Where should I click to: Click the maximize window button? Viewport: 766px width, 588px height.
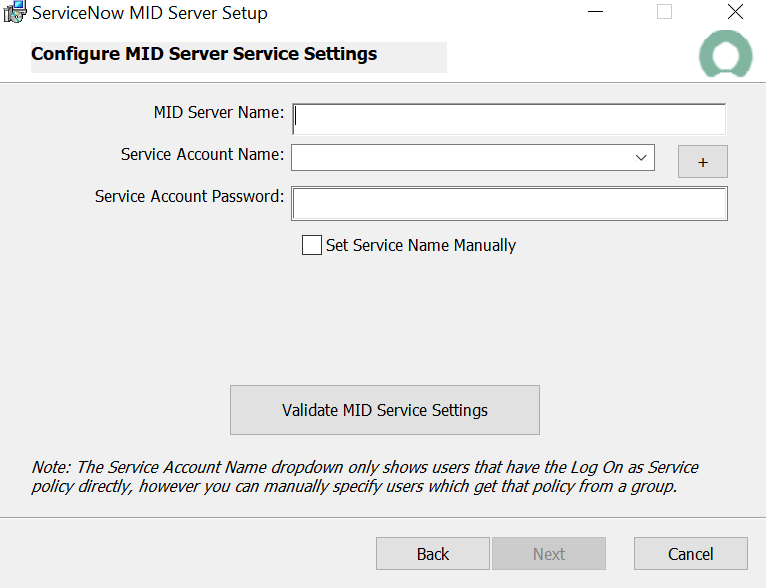click(x=664, y=13)
